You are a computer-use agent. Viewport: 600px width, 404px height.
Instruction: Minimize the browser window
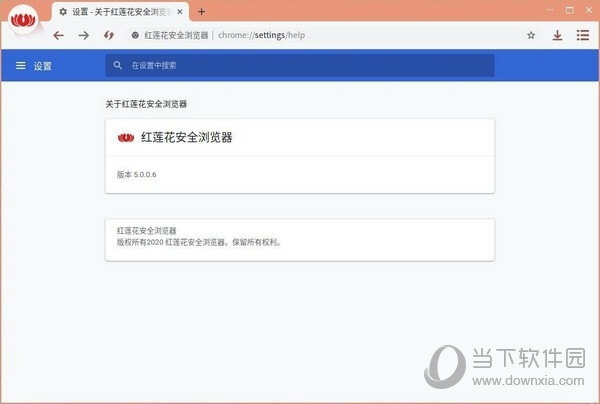[x=550, y=10]
